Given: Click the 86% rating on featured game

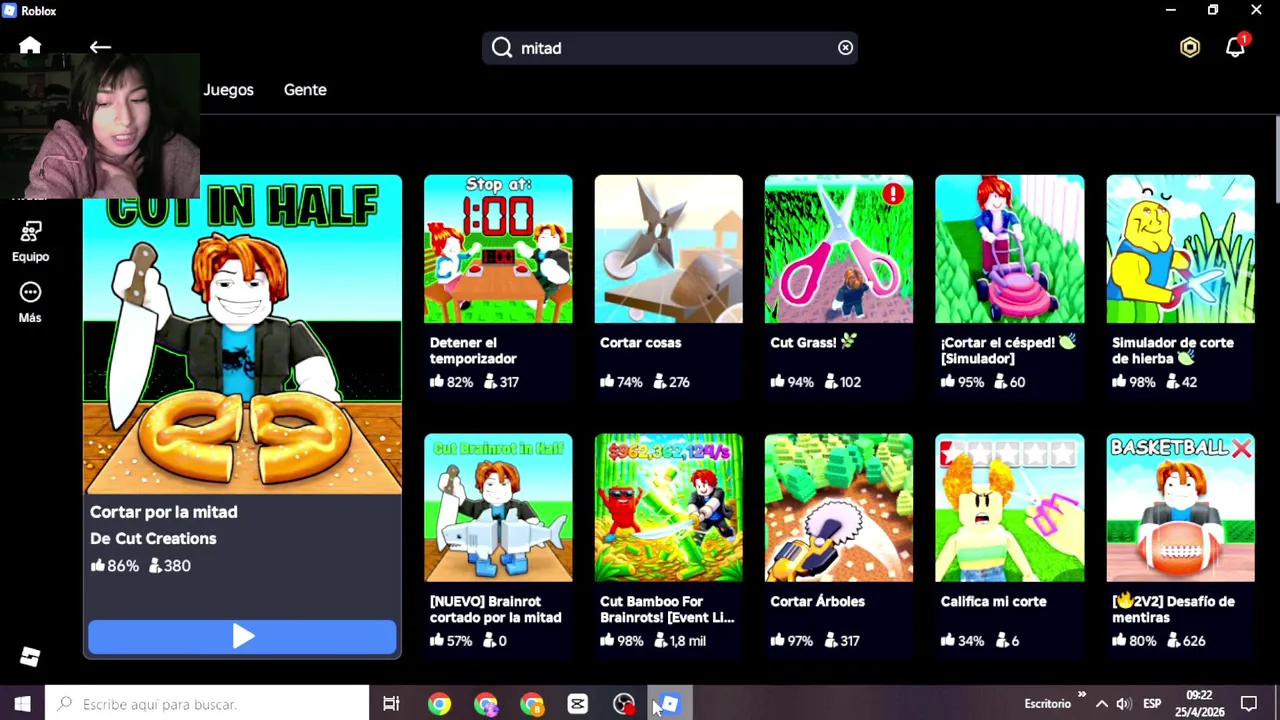Looking at the screenshot, I should point(114,566).
